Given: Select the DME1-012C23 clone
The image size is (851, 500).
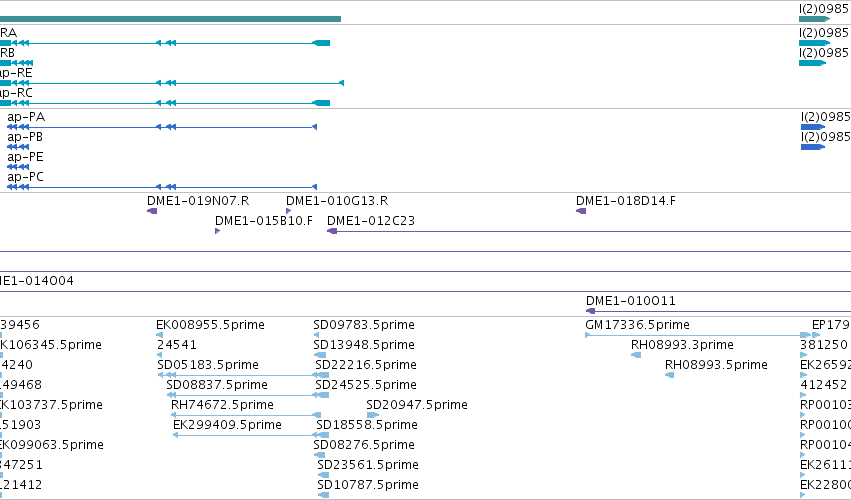Looking at the screenshot, I should 589,231.
